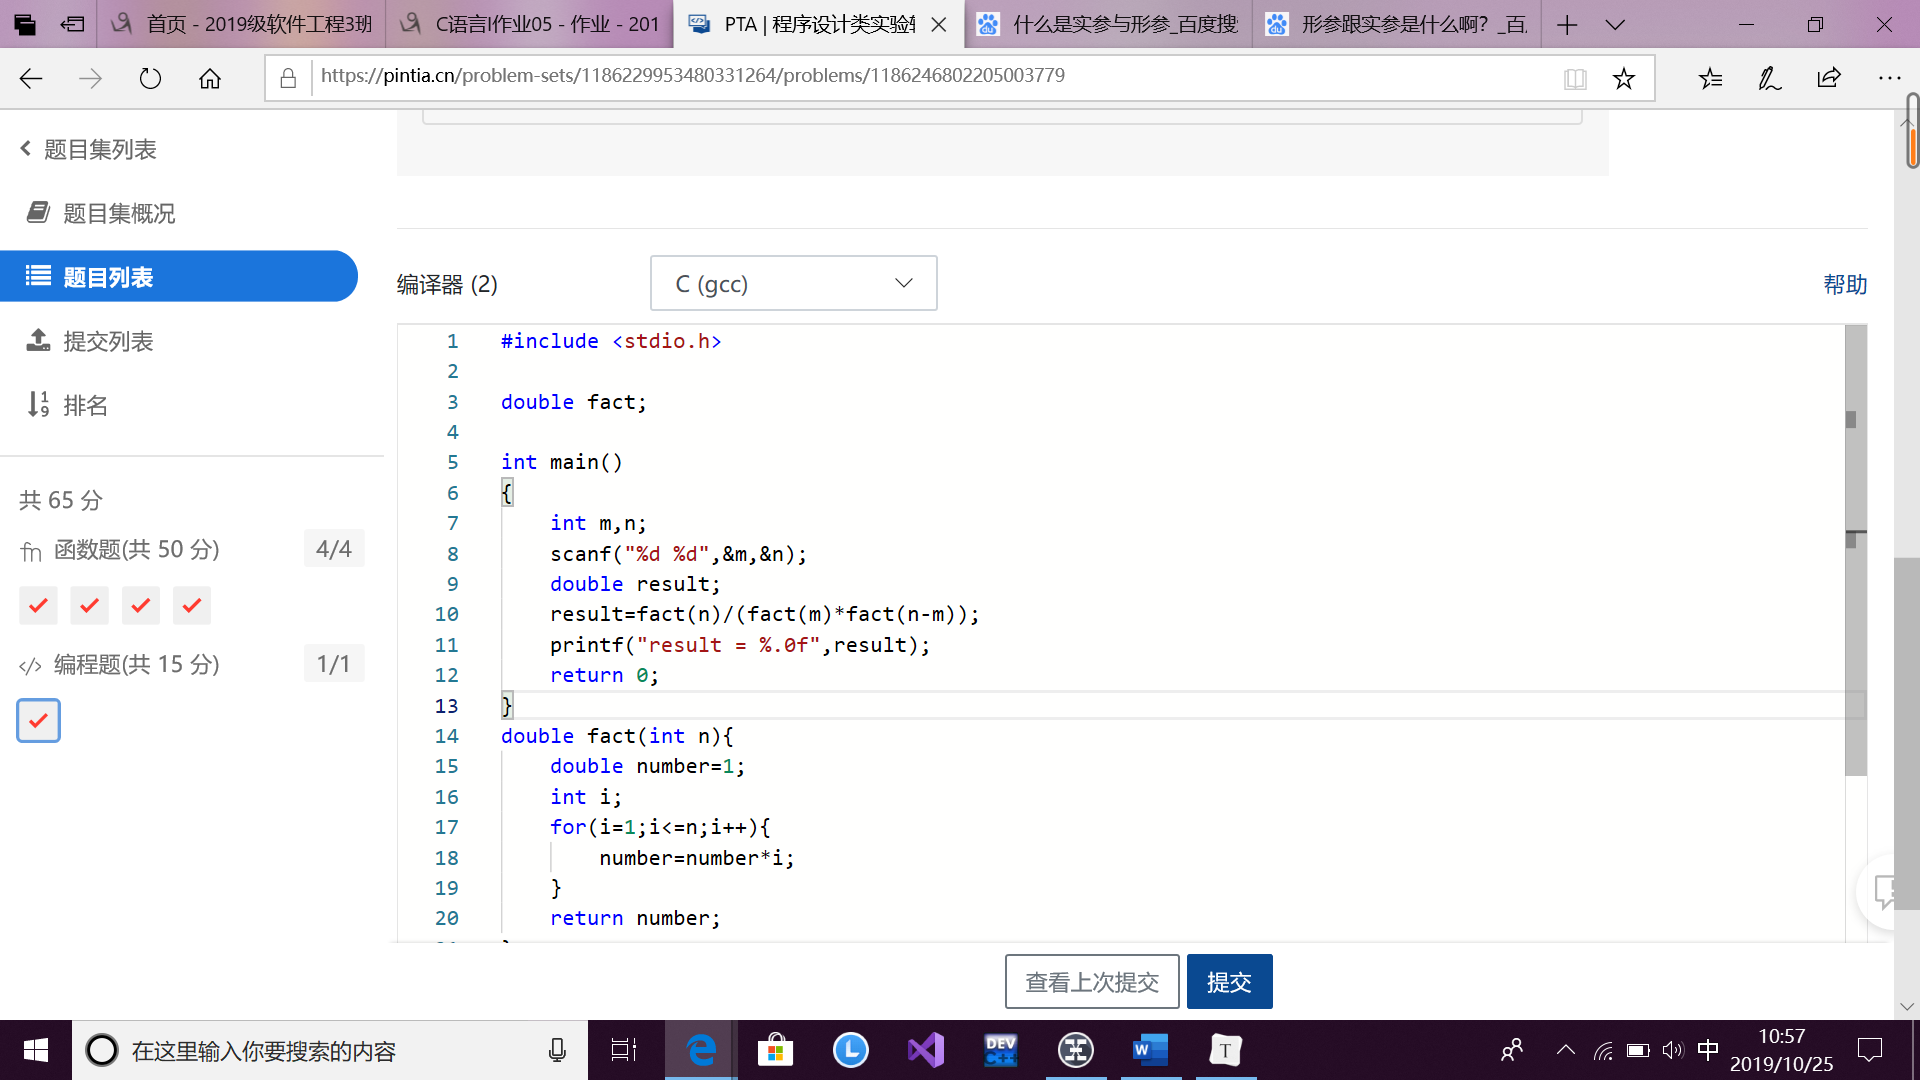Viewport: 1920px width, 1080px height.
Task: Select the programming problem checkmark box
Action: 38,720
